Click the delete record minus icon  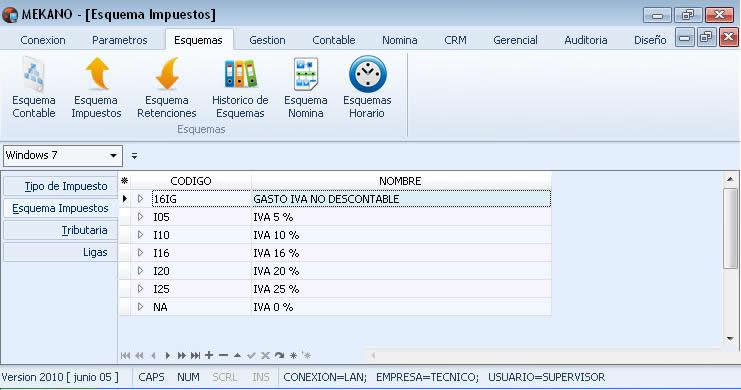223,355
